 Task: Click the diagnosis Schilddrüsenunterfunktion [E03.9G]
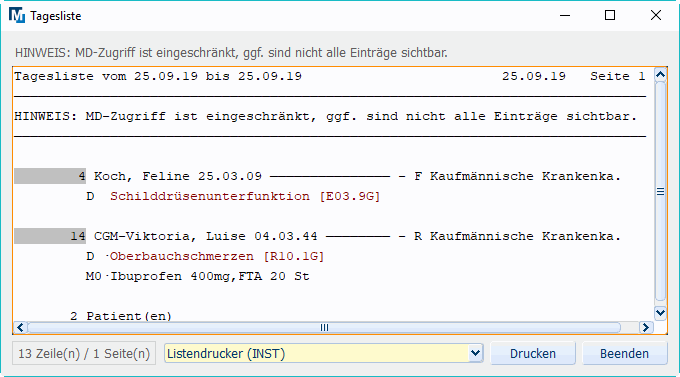[x=245, y=196]
